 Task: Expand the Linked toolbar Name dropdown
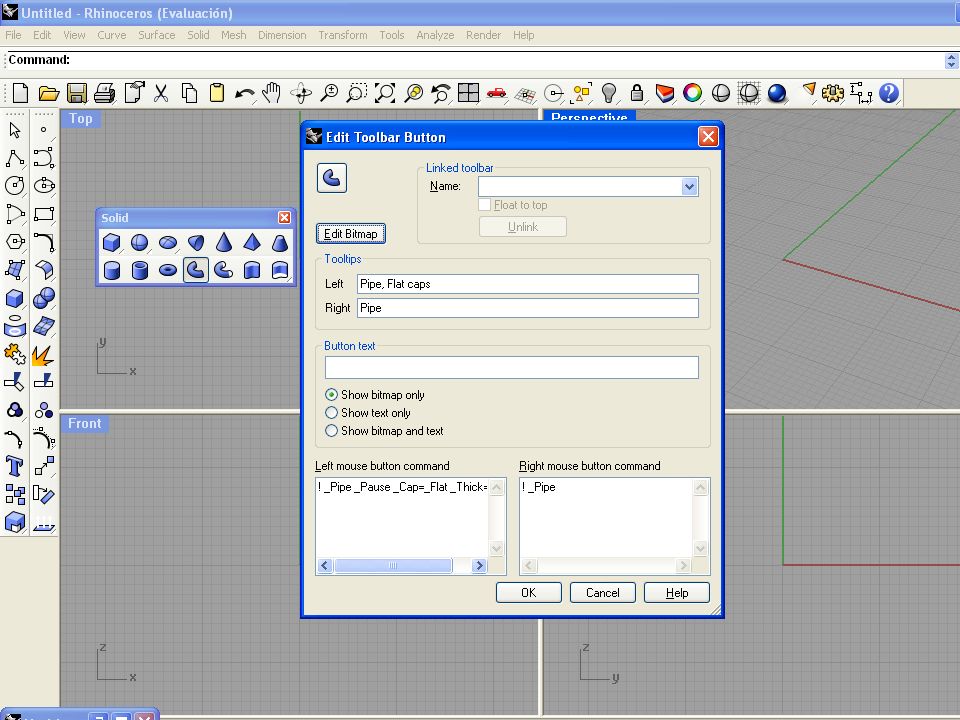(689, 187)
